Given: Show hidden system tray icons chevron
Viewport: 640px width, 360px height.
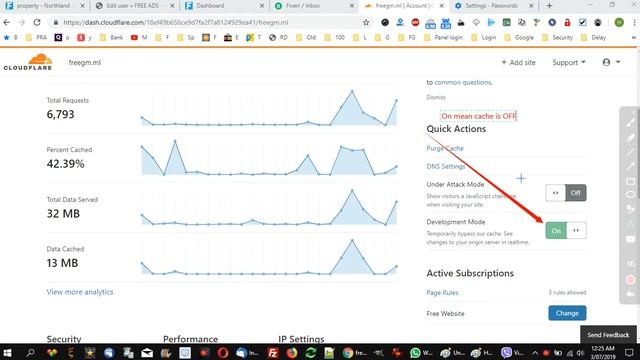Looking at the screenshot, I should 535,352.
